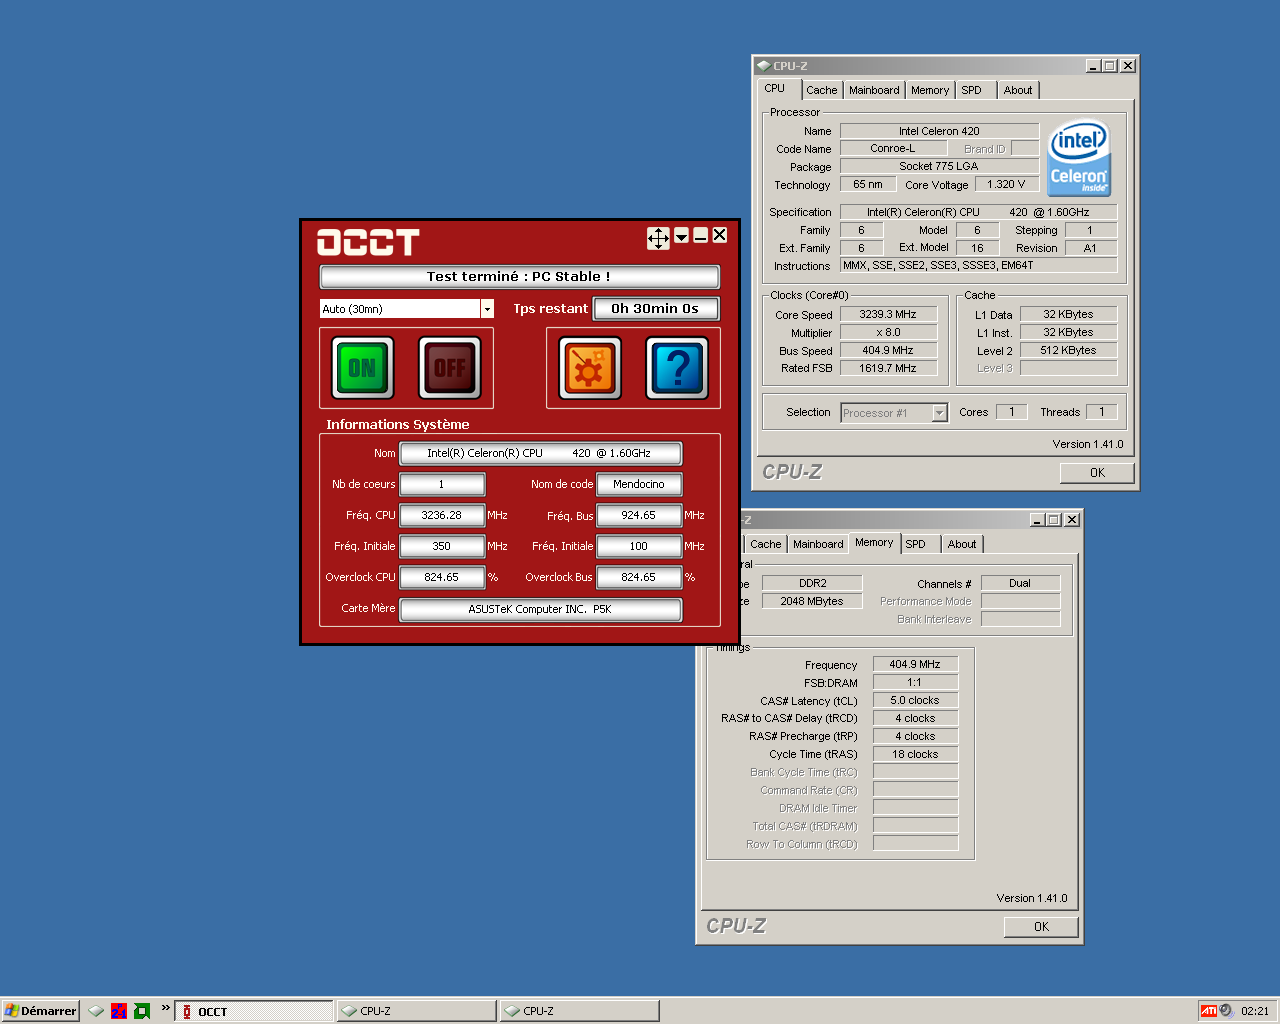Switch to Mainboard tab in top CPU-Z window

click(874, 90)
